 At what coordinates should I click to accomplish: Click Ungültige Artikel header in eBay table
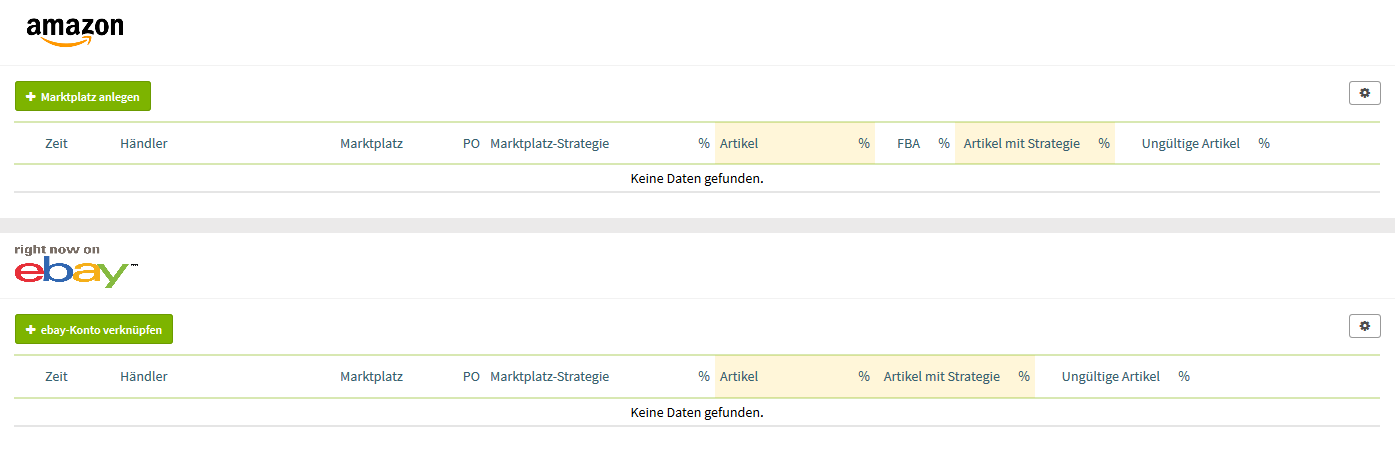pyautogui.click(x=1111, y=377)
